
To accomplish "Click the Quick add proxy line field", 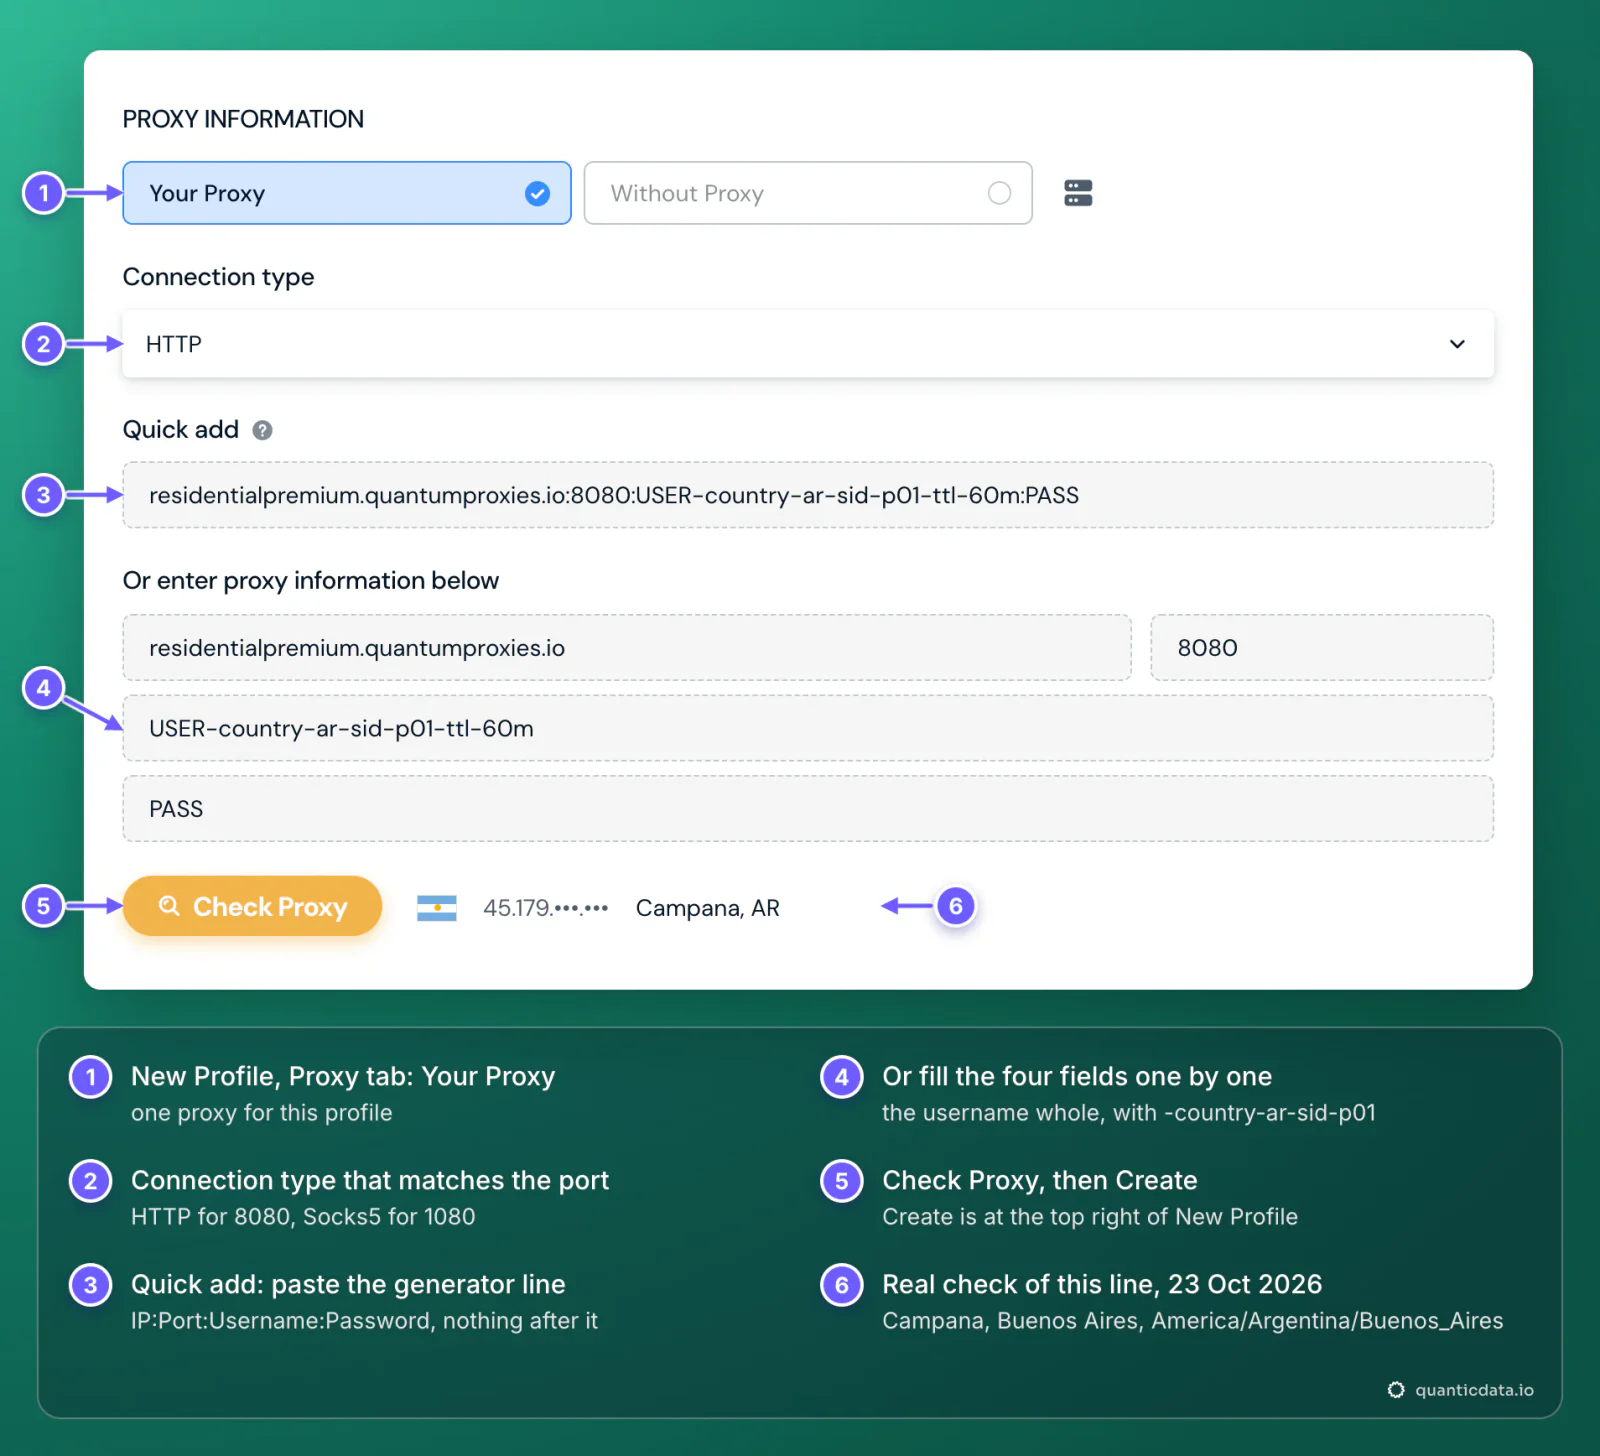I will 808,495.
